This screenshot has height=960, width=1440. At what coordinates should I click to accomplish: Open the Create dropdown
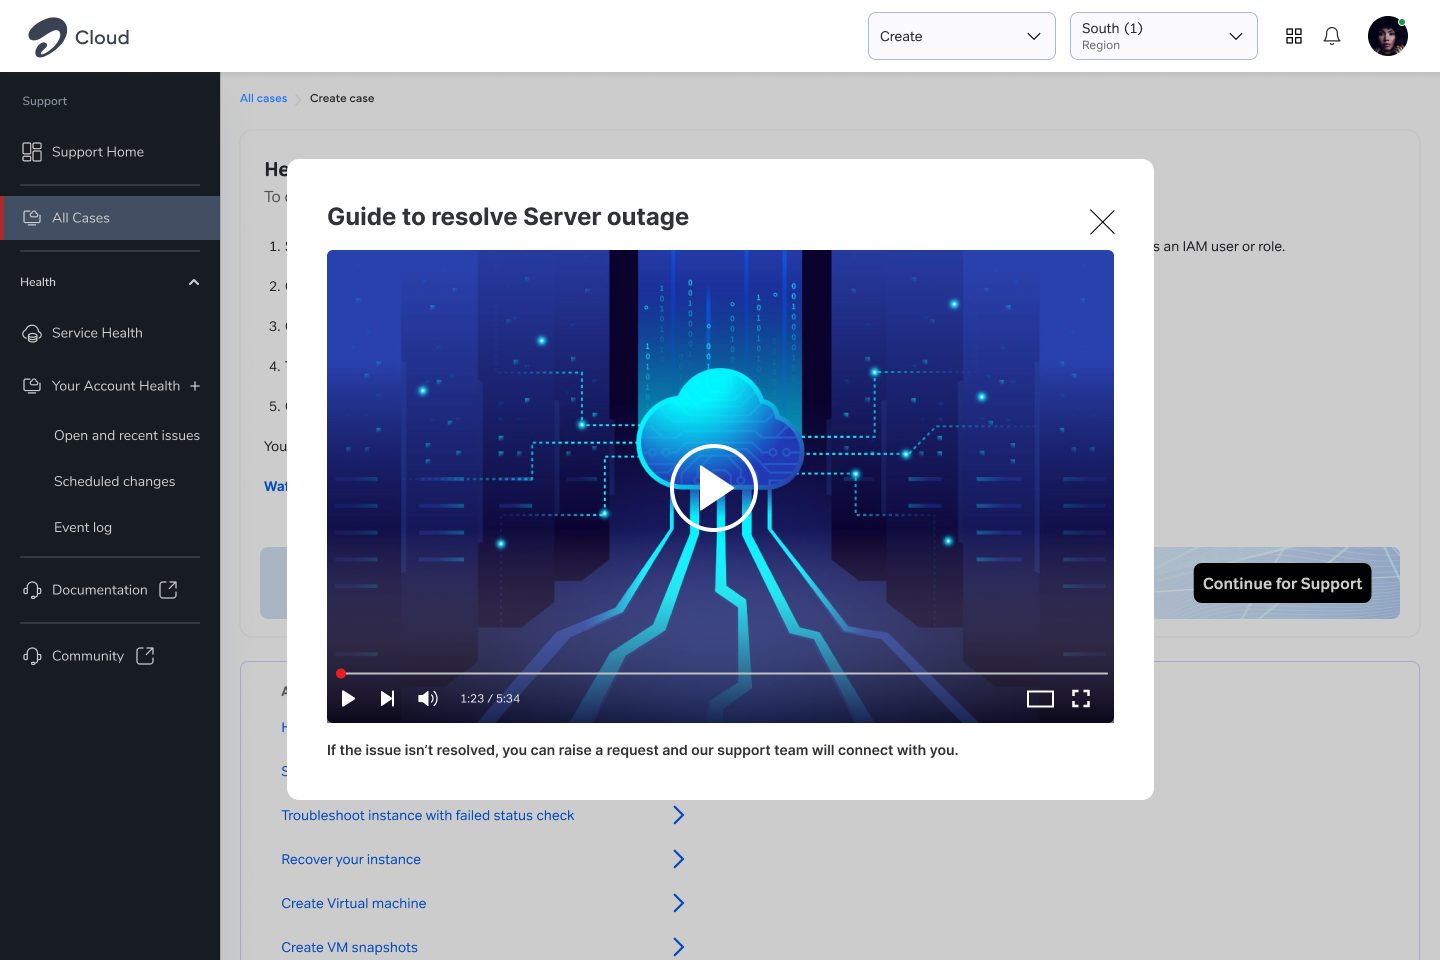[x=962, y=36]
